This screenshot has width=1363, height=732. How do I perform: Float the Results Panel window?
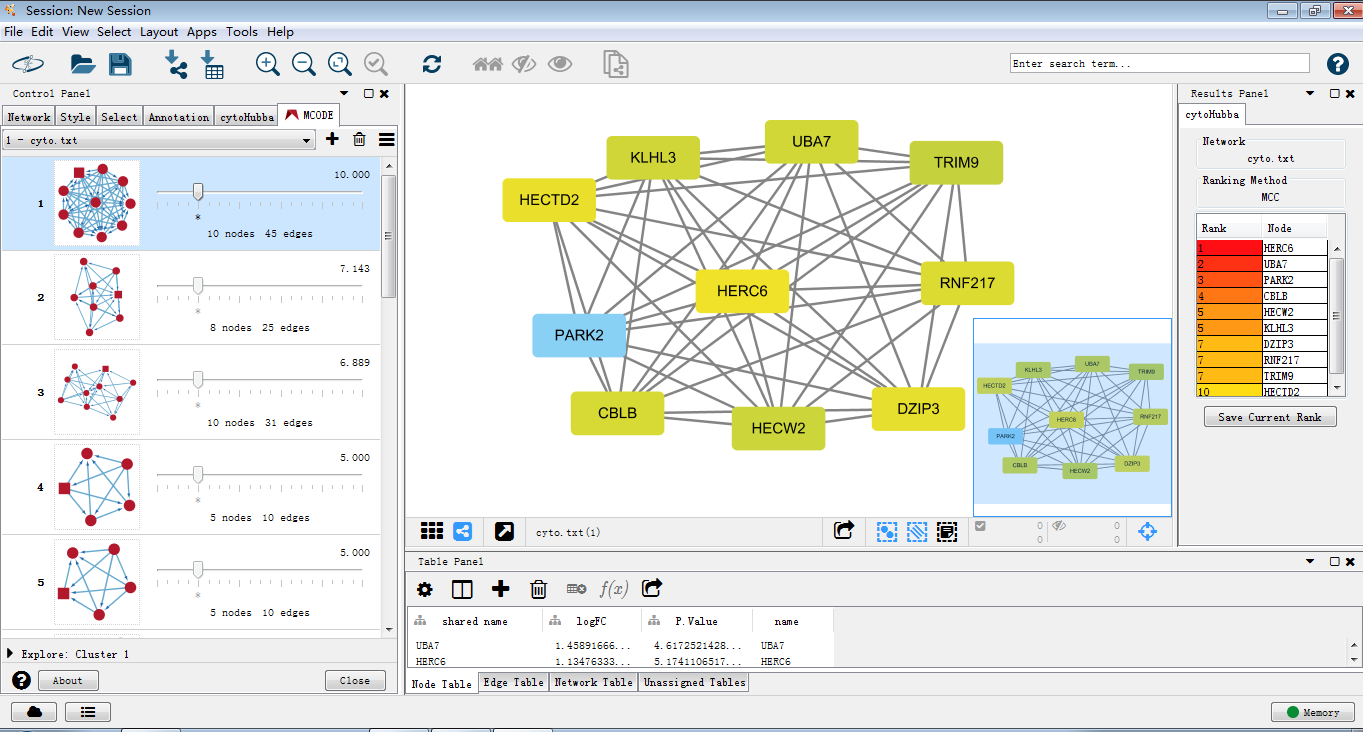(x=1335, y=93)
